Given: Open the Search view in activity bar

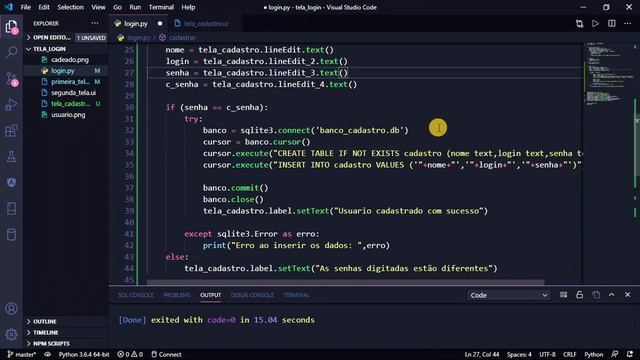Looking at the screenshot, I should (11, 52).
